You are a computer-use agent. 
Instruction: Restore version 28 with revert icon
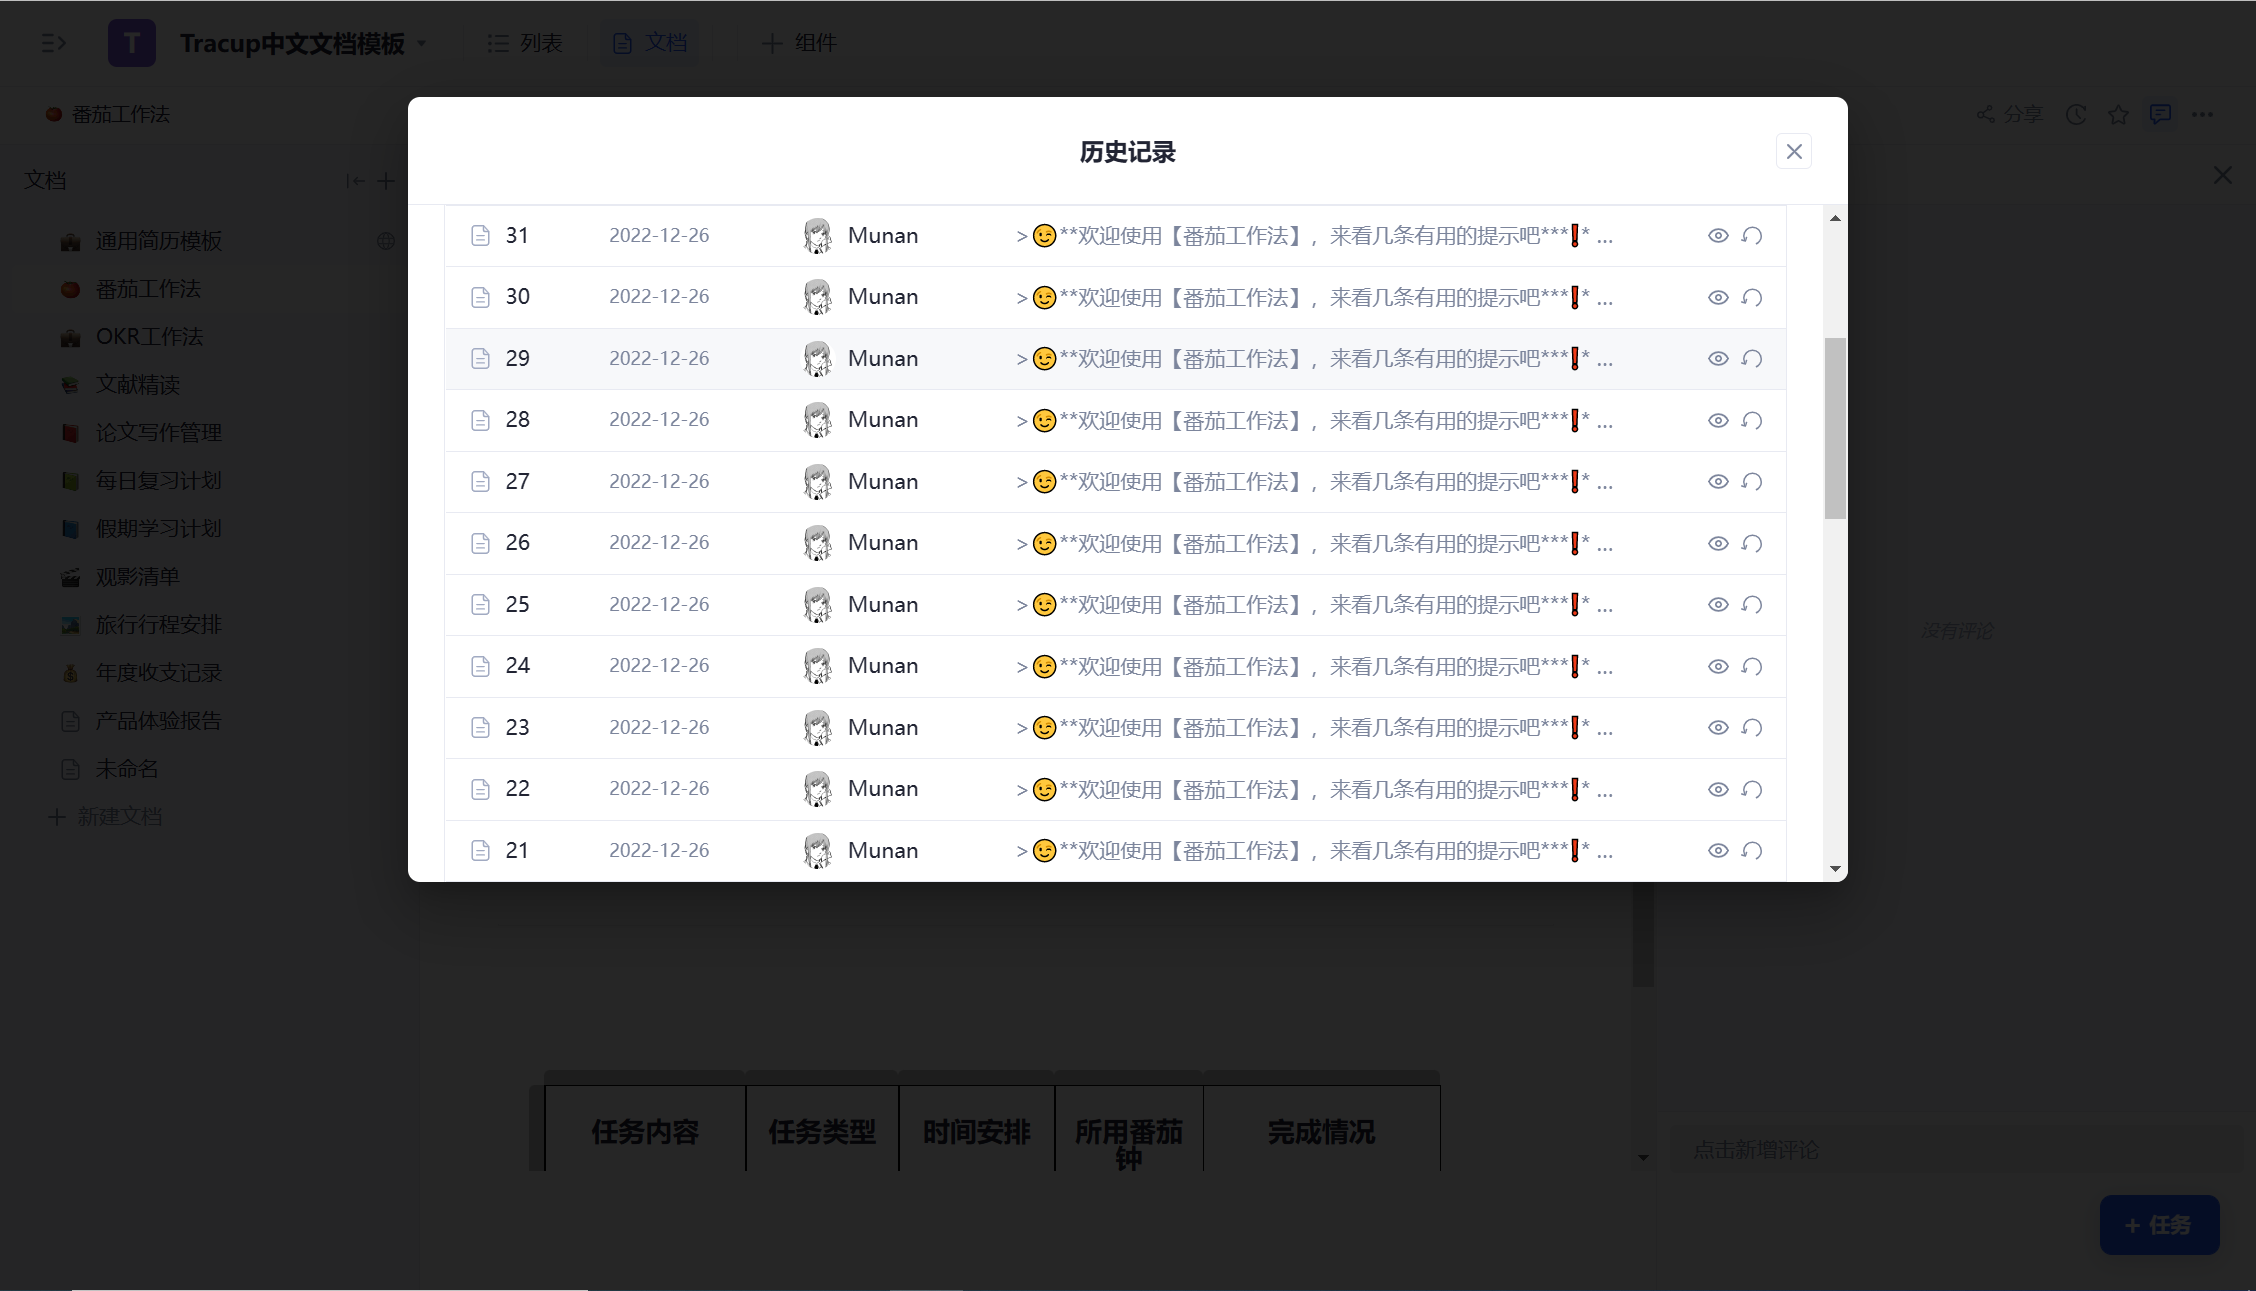(1751, 420)
